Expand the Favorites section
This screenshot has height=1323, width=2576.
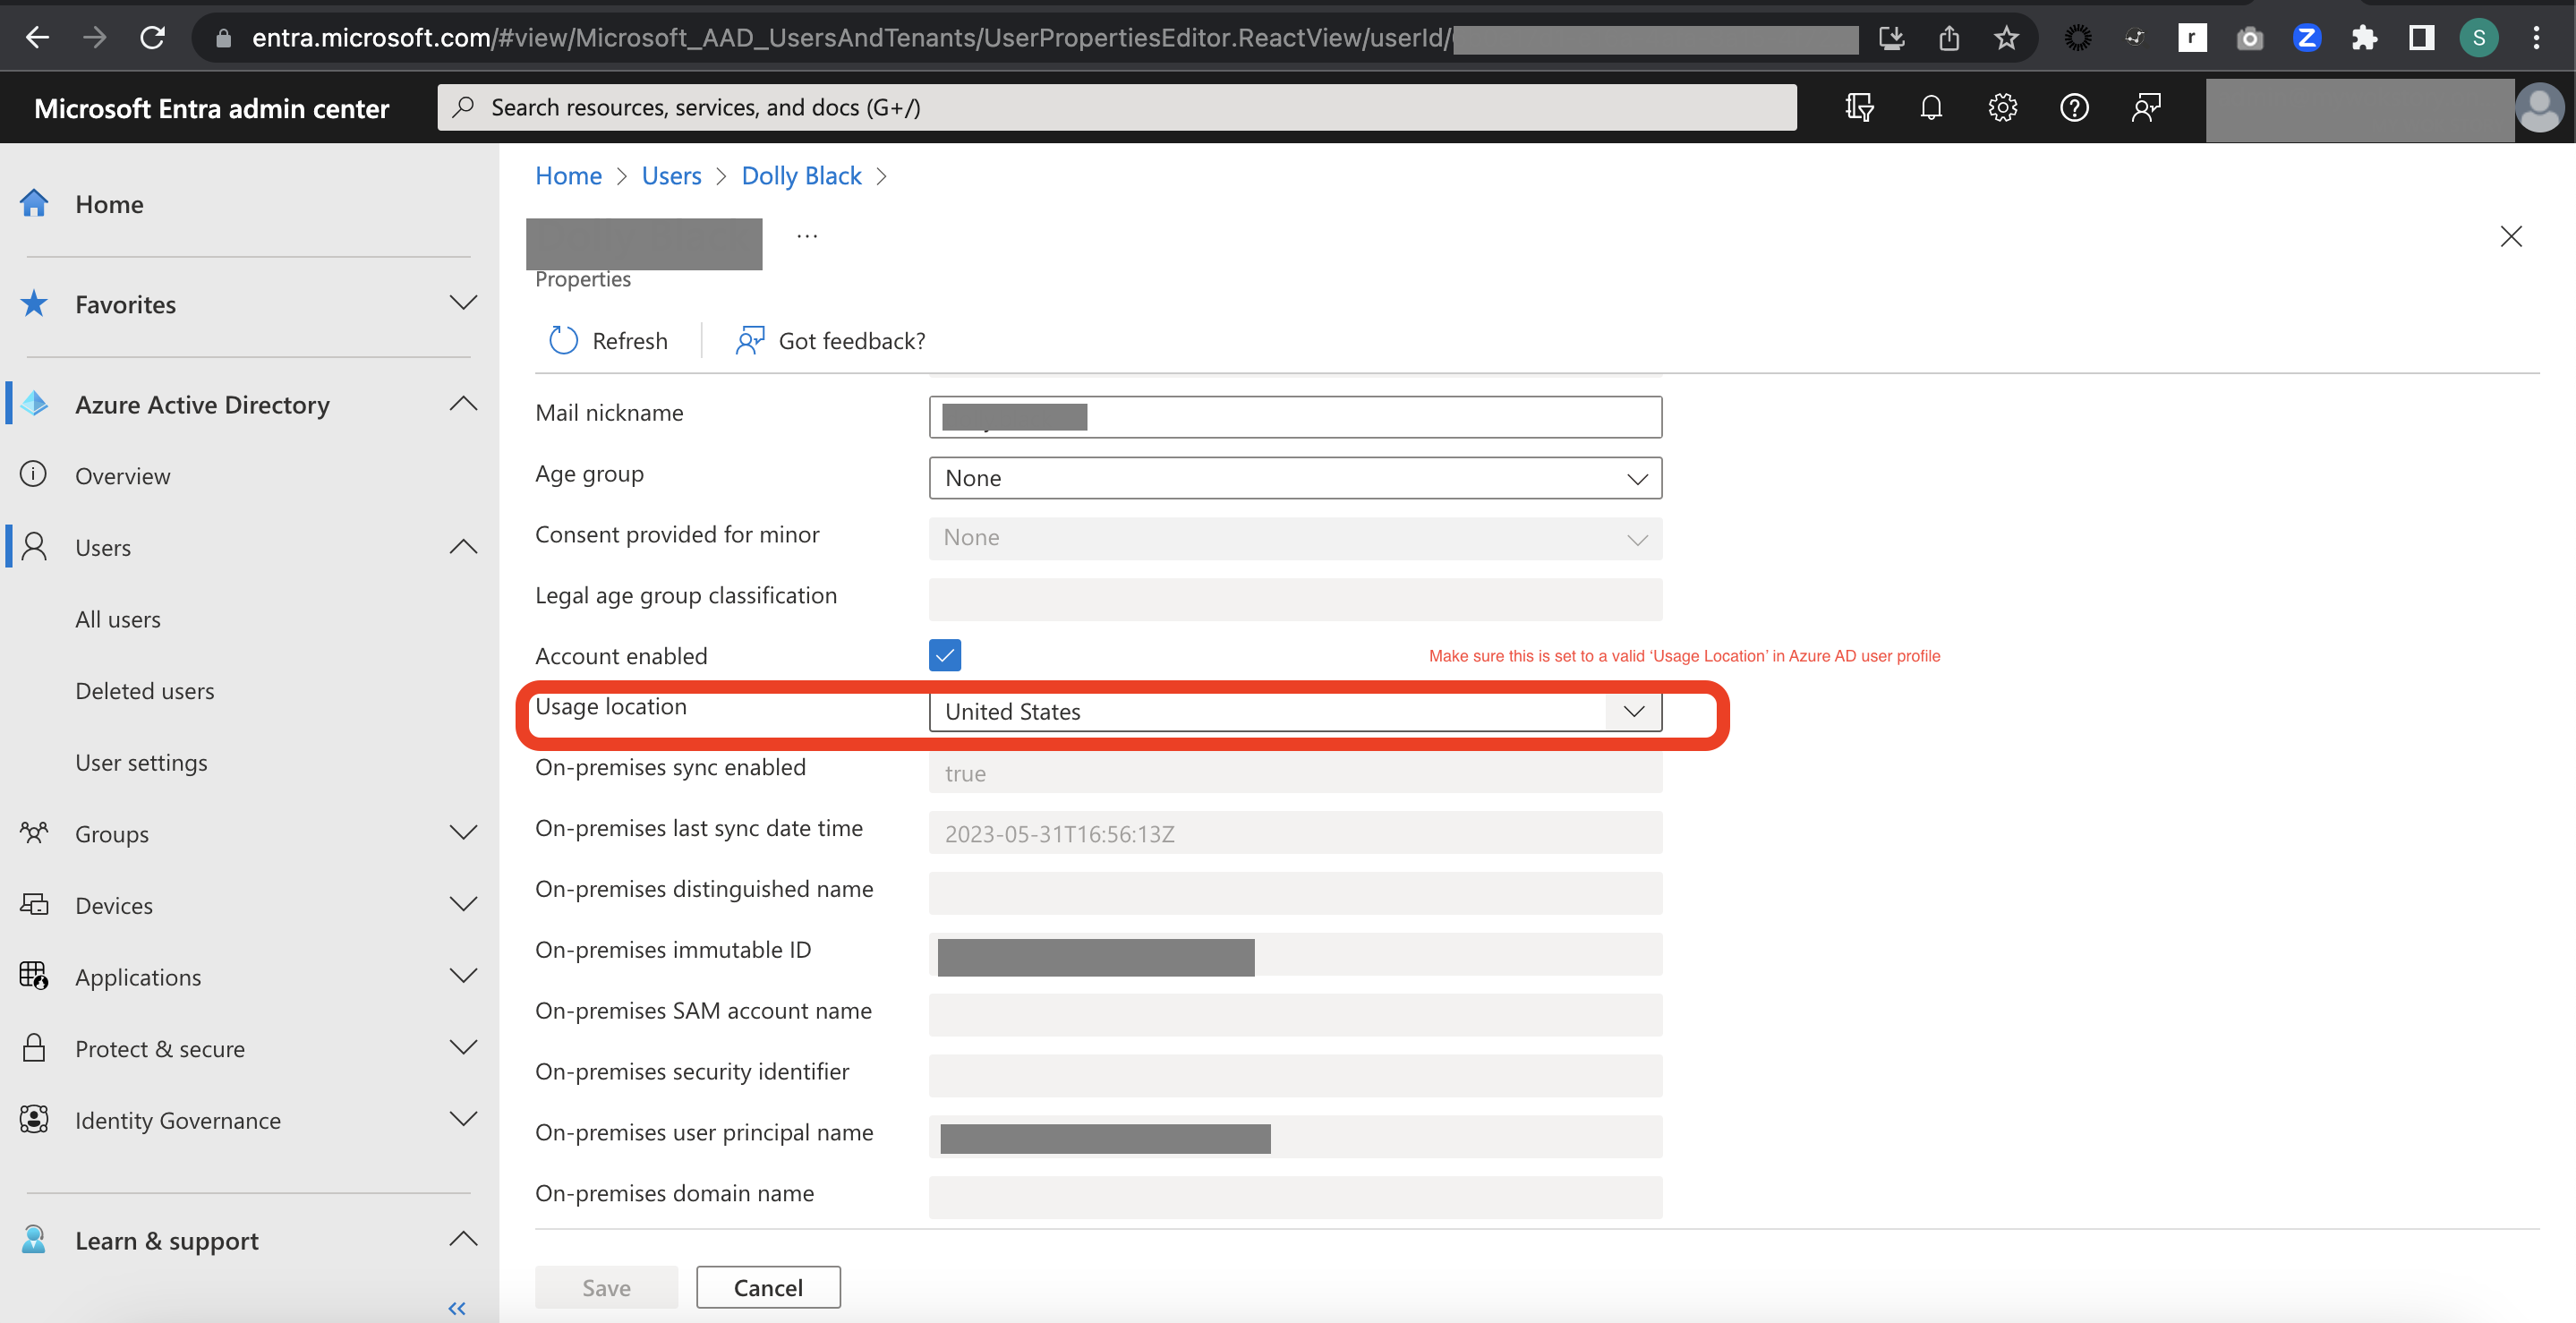click(463, 303)
